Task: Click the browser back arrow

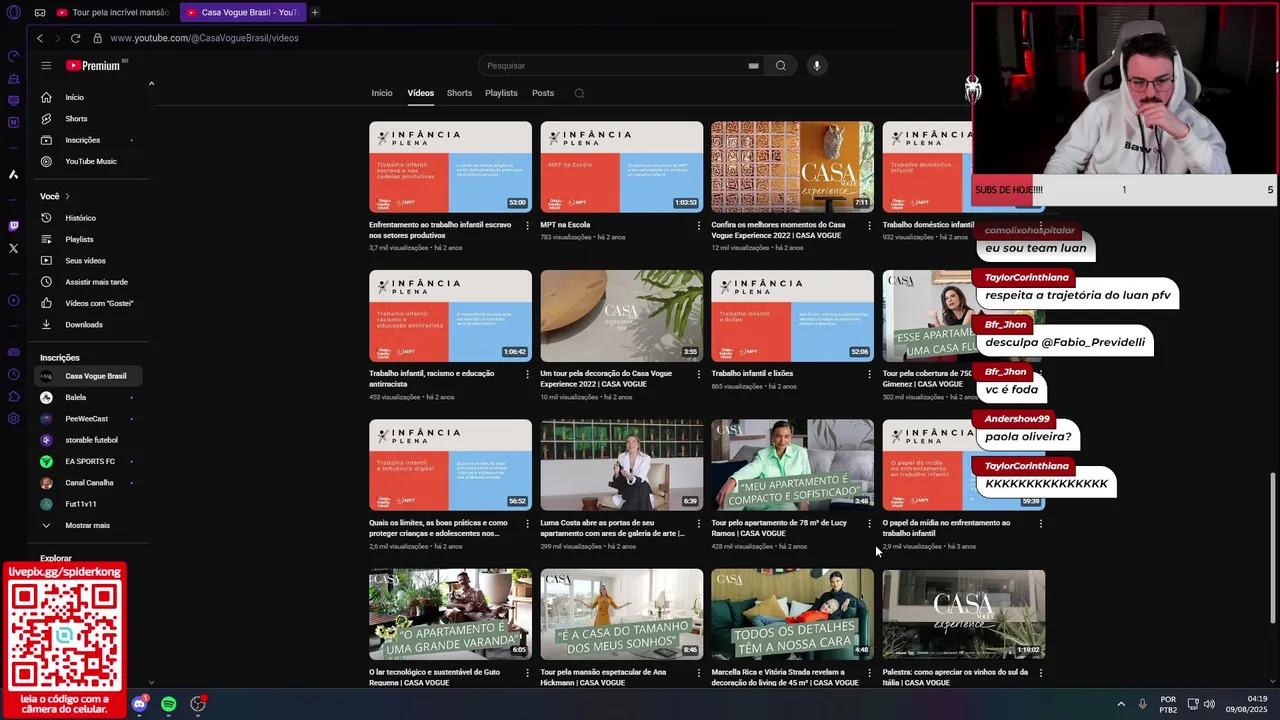Action: [x=40, y=38]
